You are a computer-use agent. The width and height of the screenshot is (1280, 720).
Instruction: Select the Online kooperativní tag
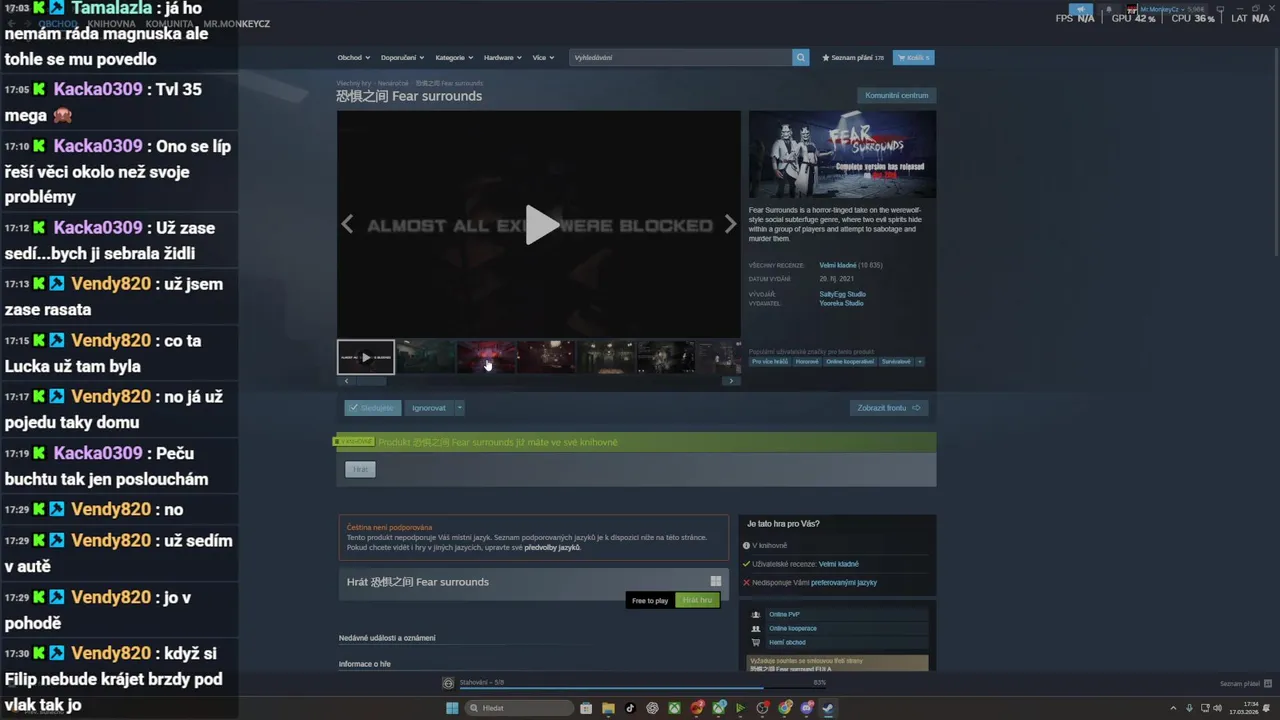coord(850,362)
